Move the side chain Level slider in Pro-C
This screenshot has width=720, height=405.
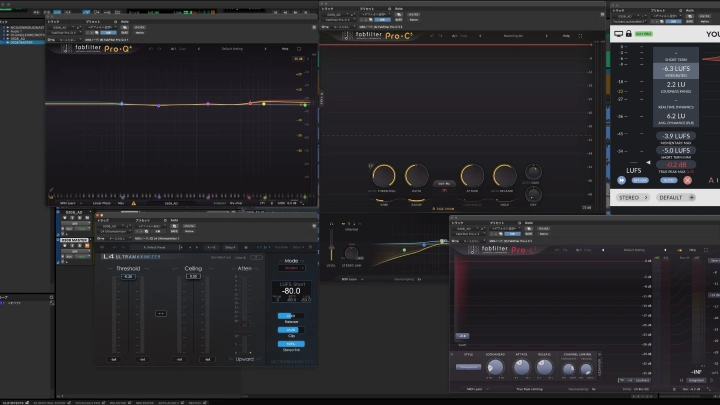(x=331, y=245)
